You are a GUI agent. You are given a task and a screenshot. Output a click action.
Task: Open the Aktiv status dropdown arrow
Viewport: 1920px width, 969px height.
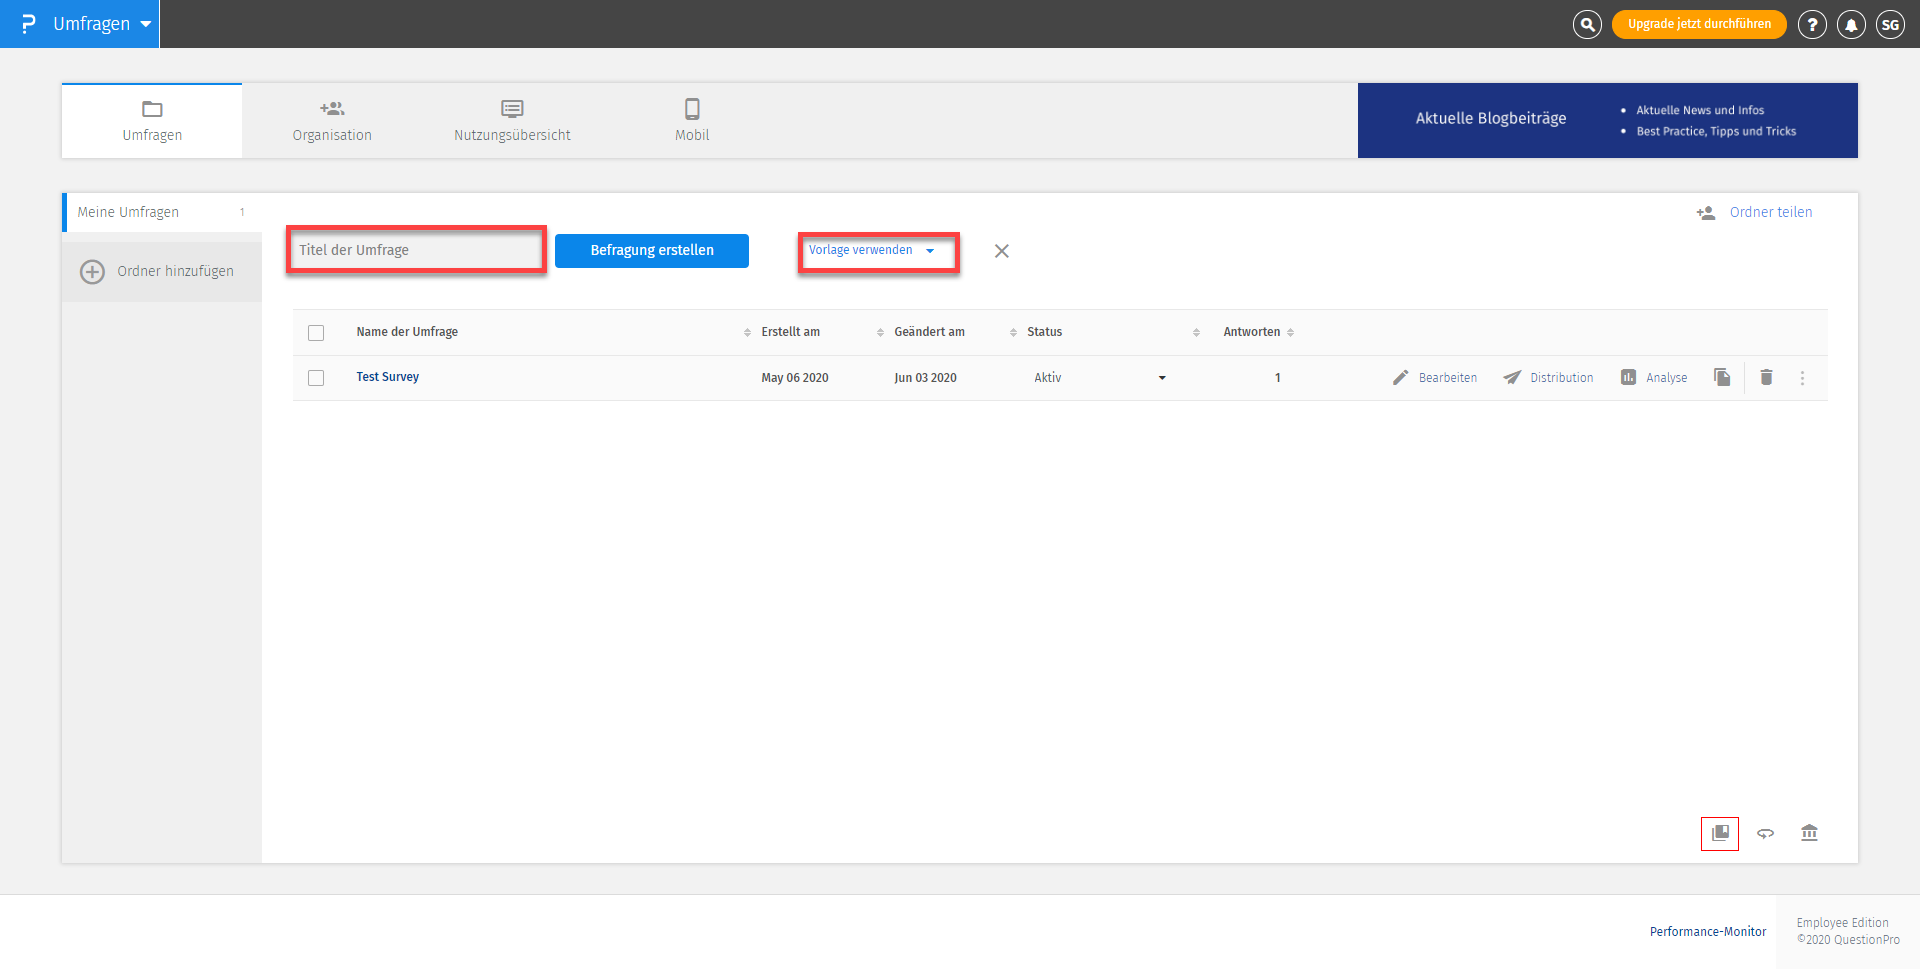coord(1162,378)
